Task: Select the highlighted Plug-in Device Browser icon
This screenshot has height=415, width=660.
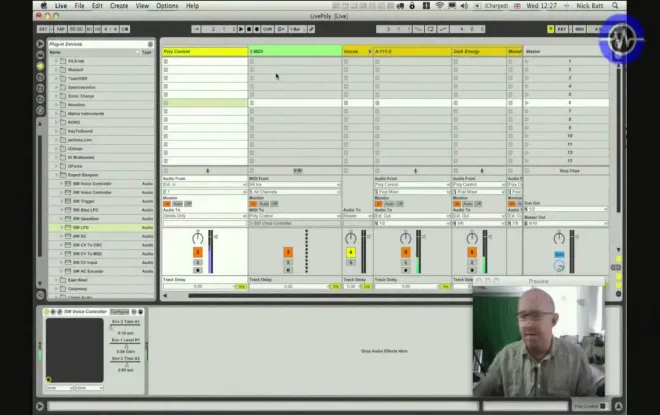Action: point(40,66)
